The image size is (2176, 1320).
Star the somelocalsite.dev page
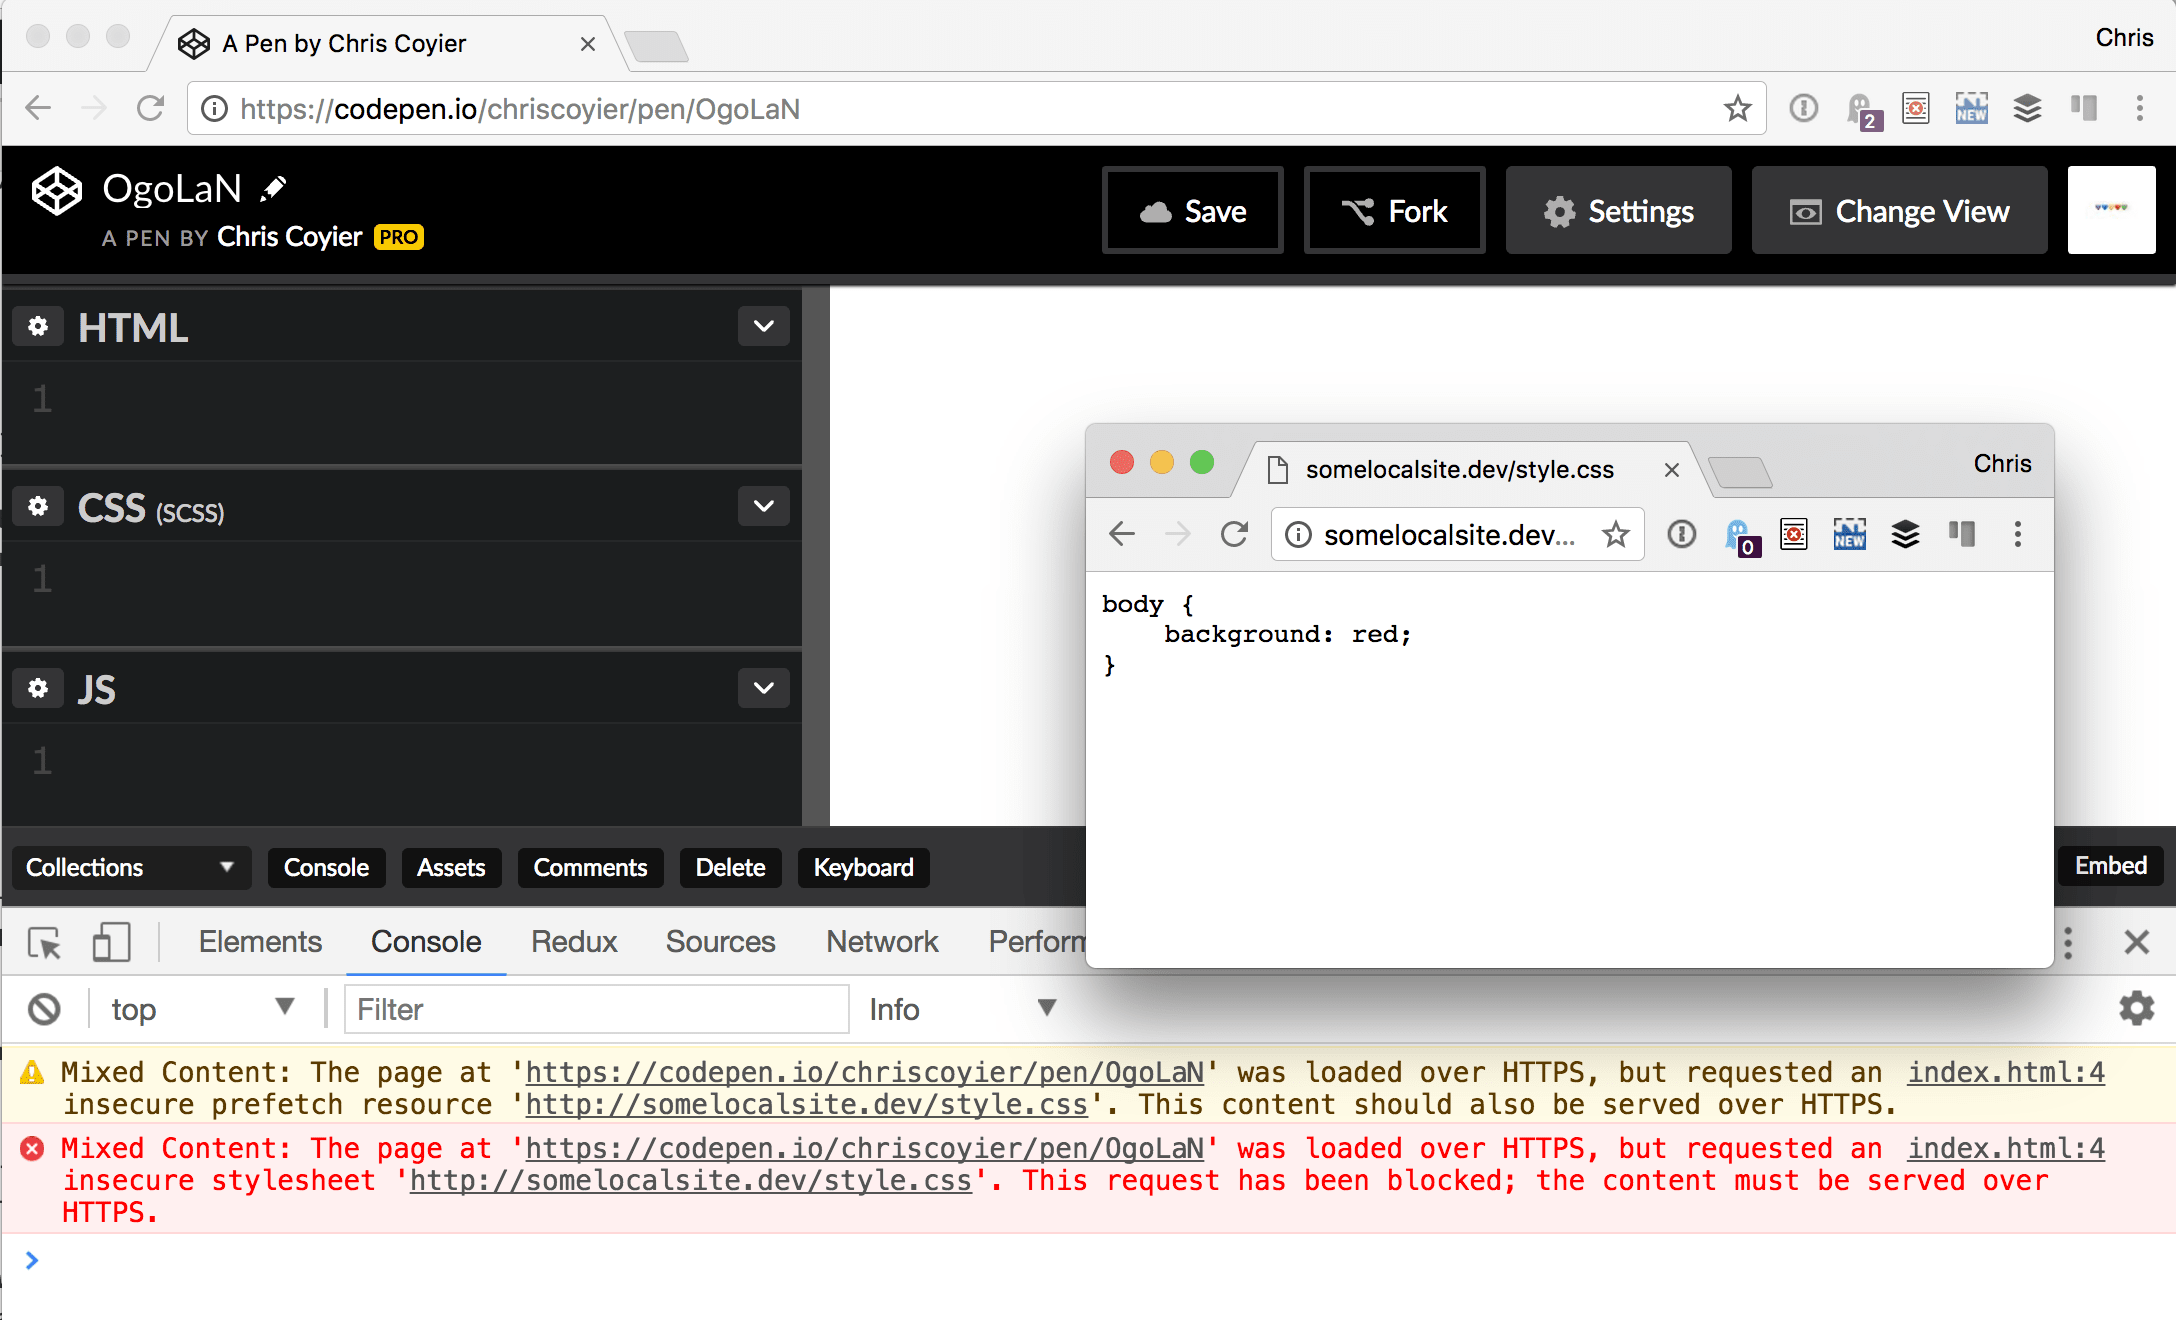tap(1616, 535)
